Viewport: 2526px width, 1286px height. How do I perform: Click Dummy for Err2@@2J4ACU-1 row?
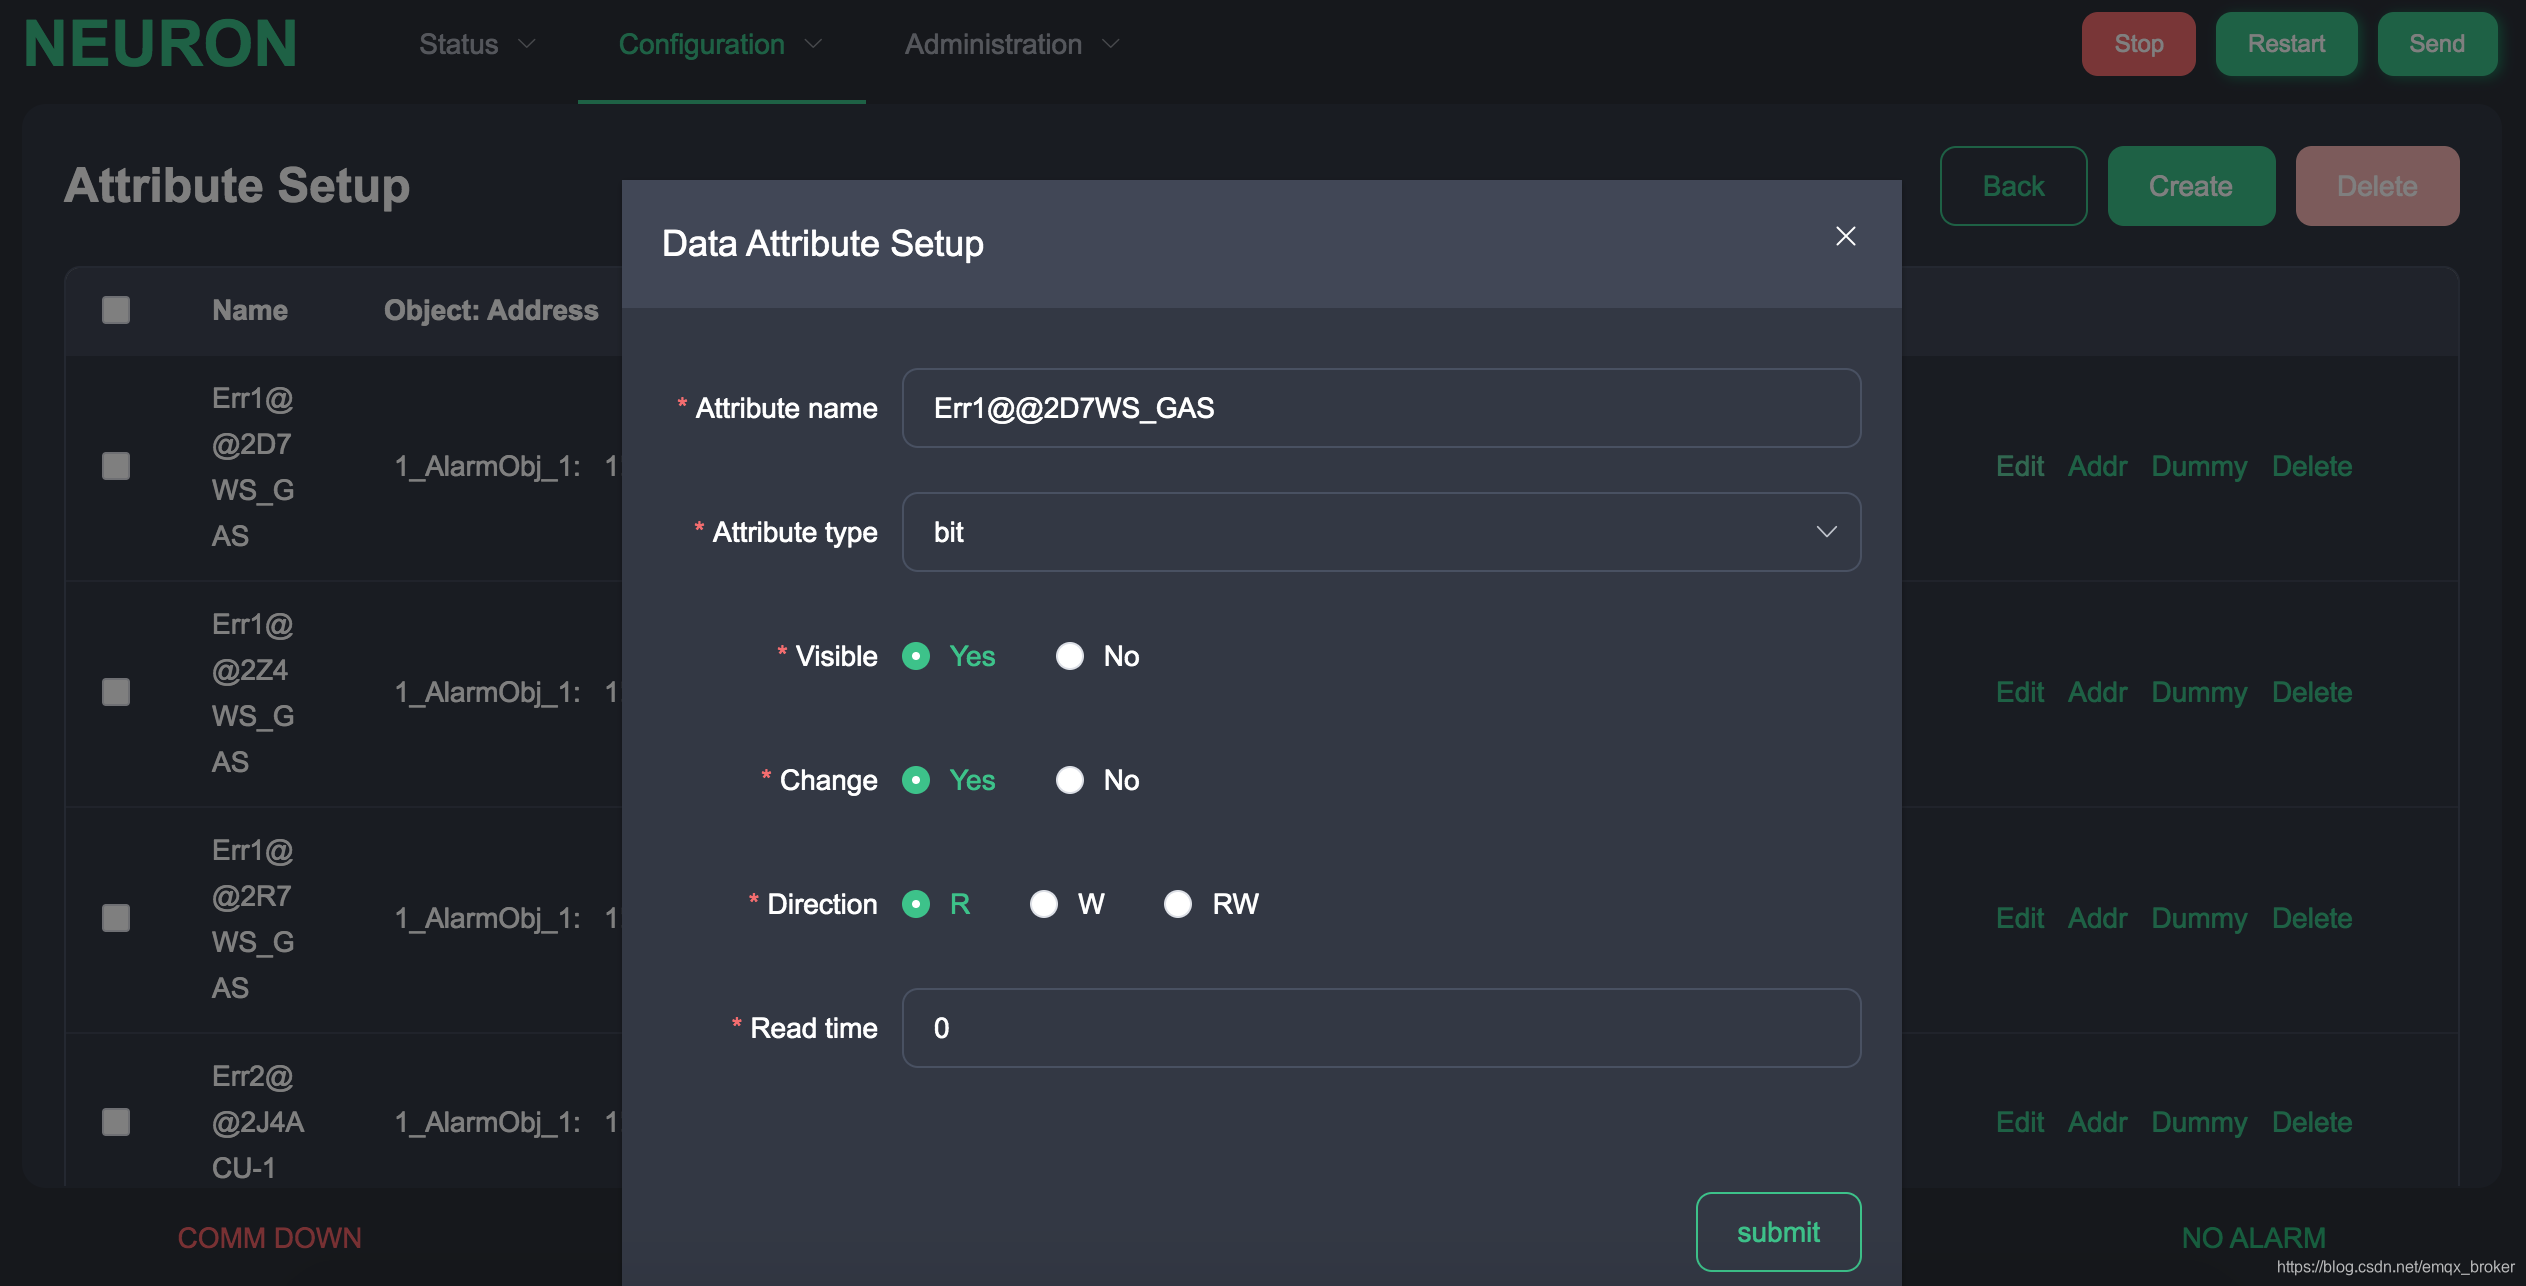click(2199, 1122)
